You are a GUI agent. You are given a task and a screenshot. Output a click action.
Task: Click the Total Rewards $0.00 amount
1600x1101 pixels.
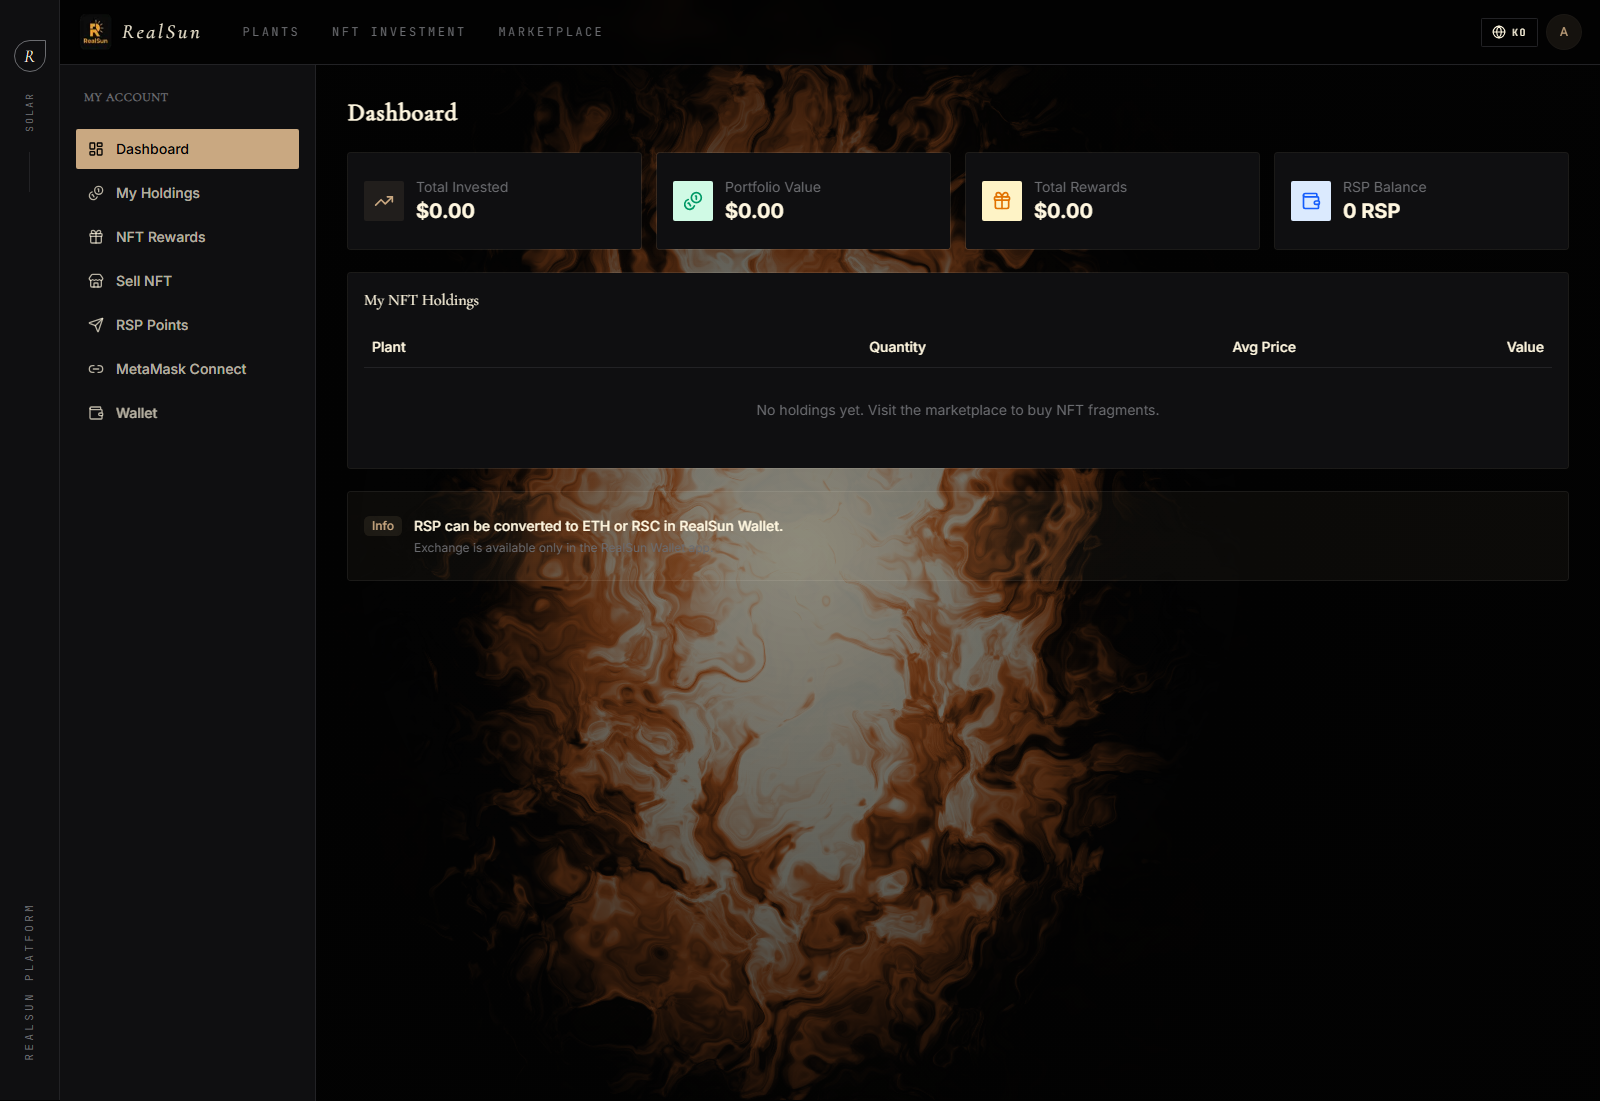(x=1063, y=211)
